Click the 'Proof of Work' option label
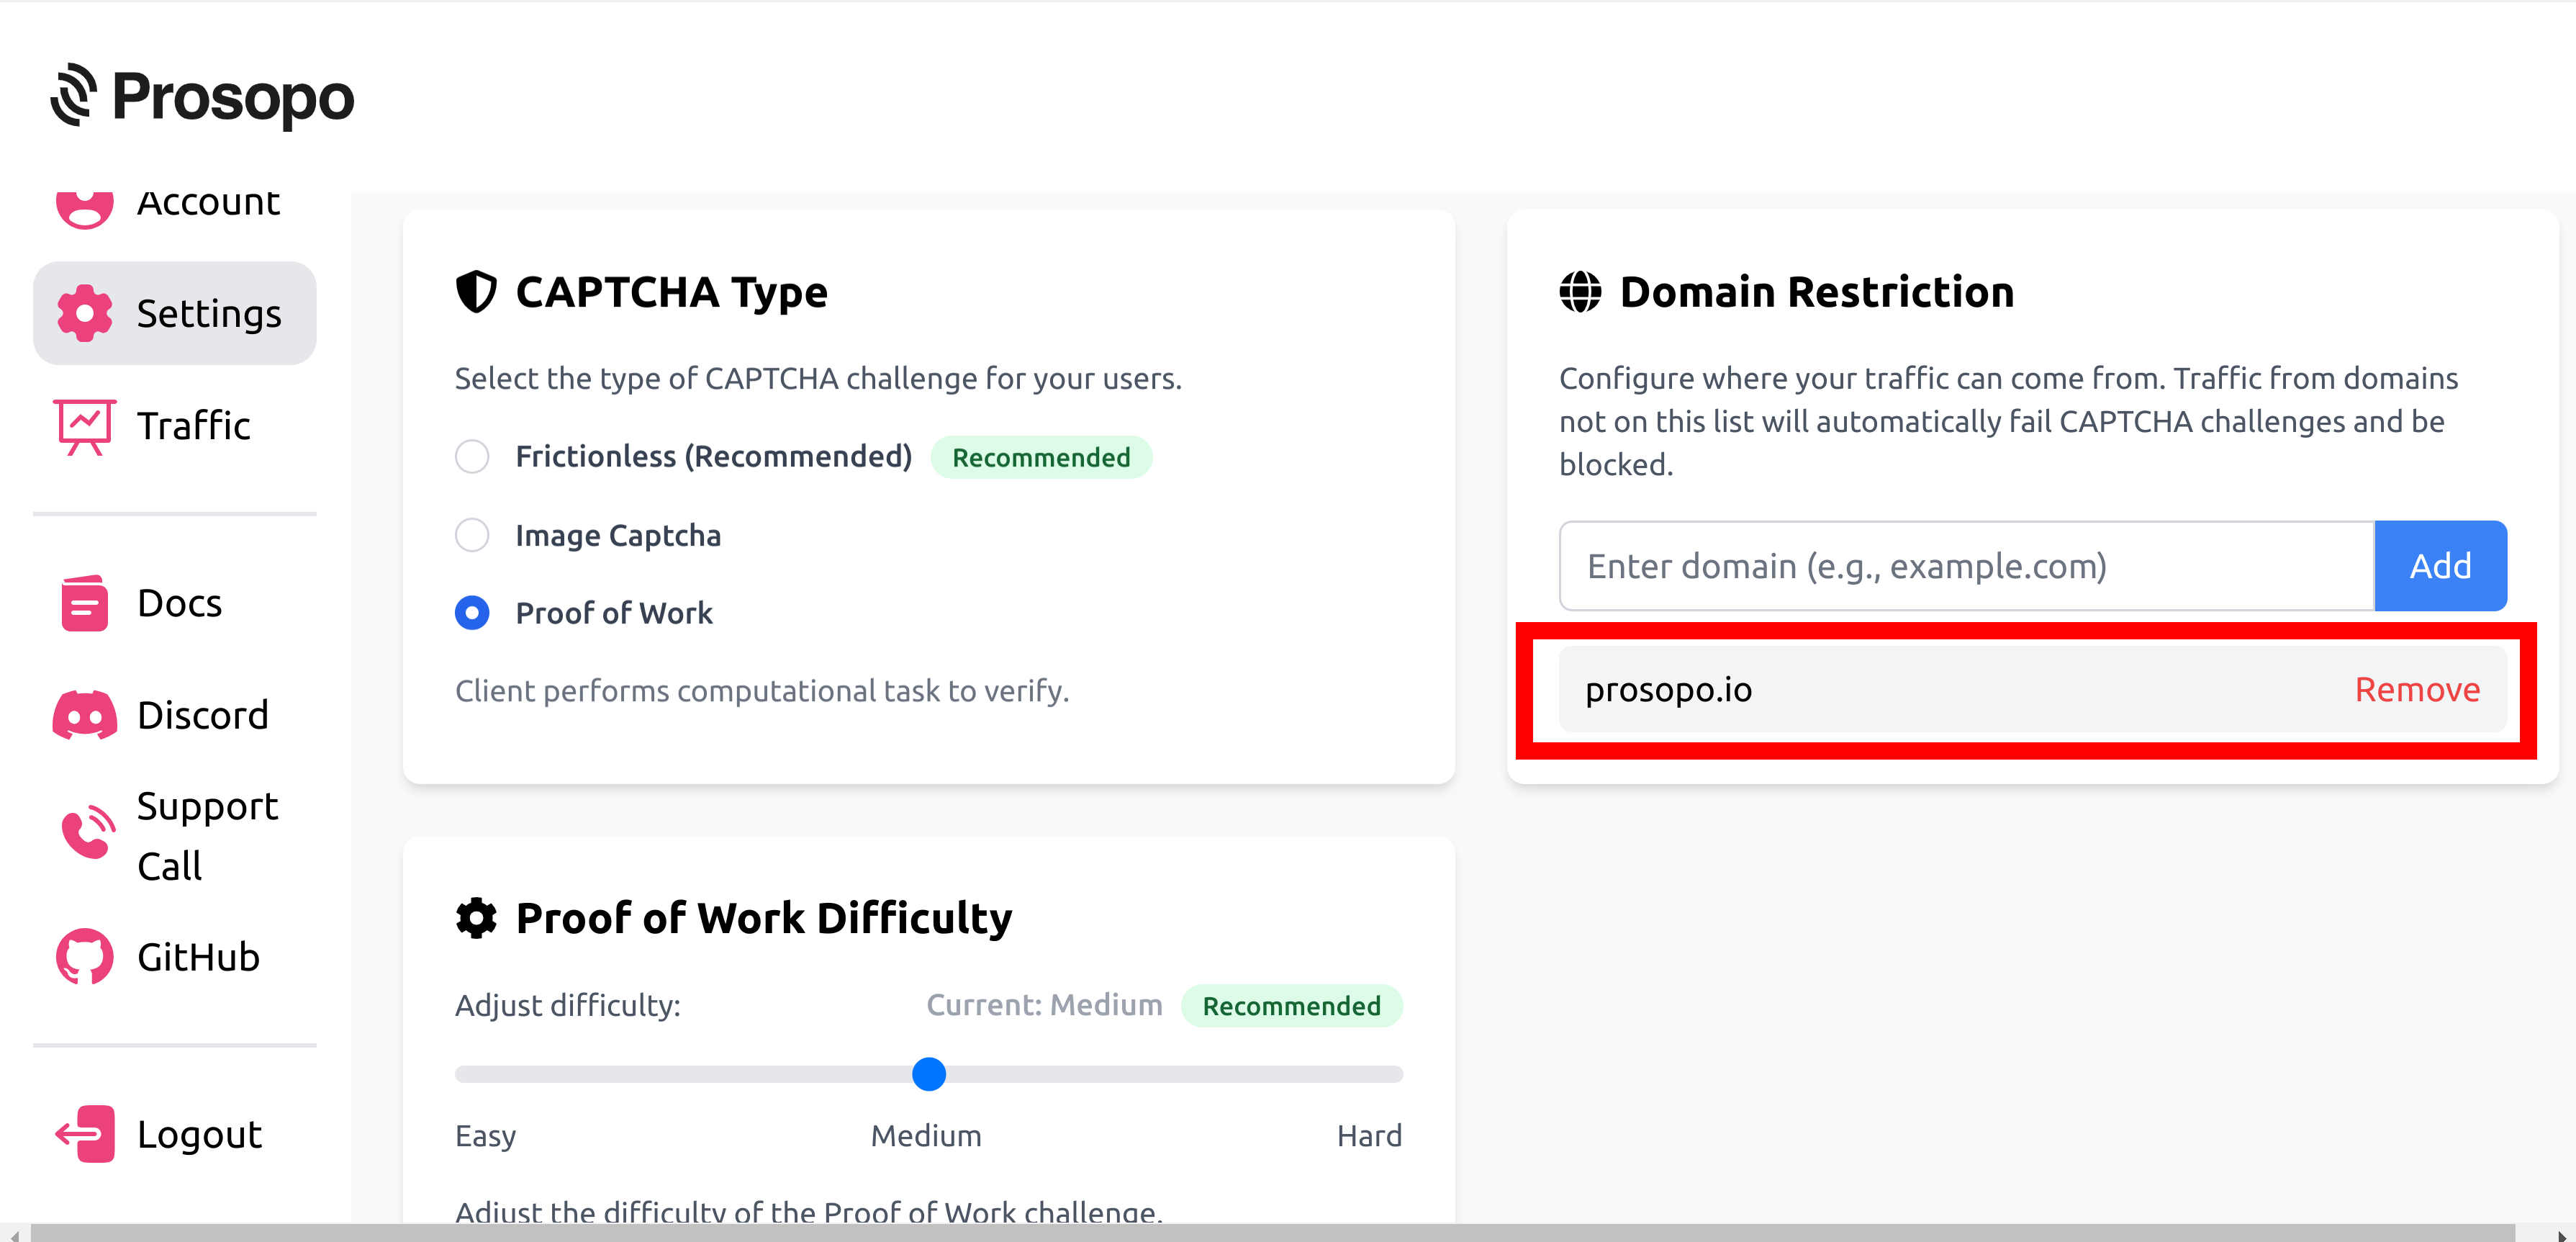Image resolution: width=2576 pixels, height=1242 pixels. coord(614,613)
